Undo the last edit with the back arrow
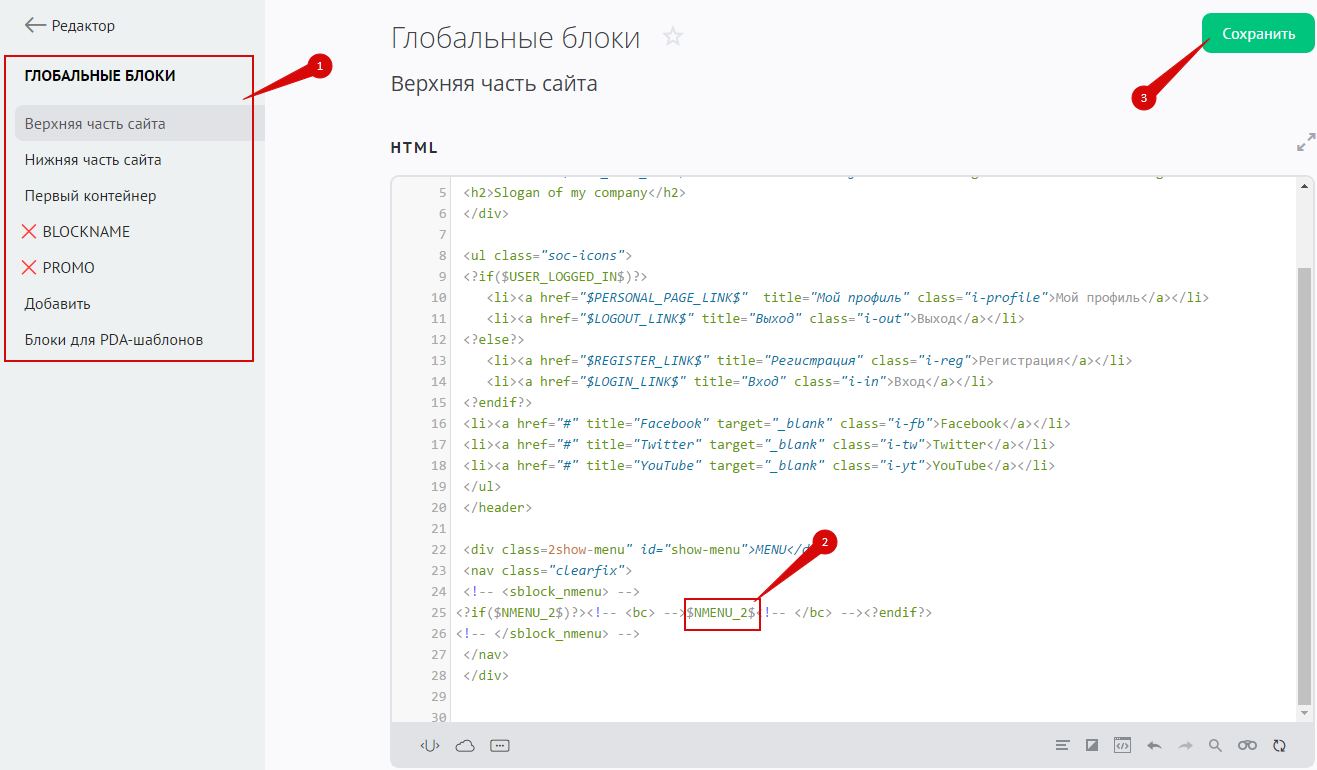The width and height of the screenshot is (1317, 770). (x=1154, y=745)
